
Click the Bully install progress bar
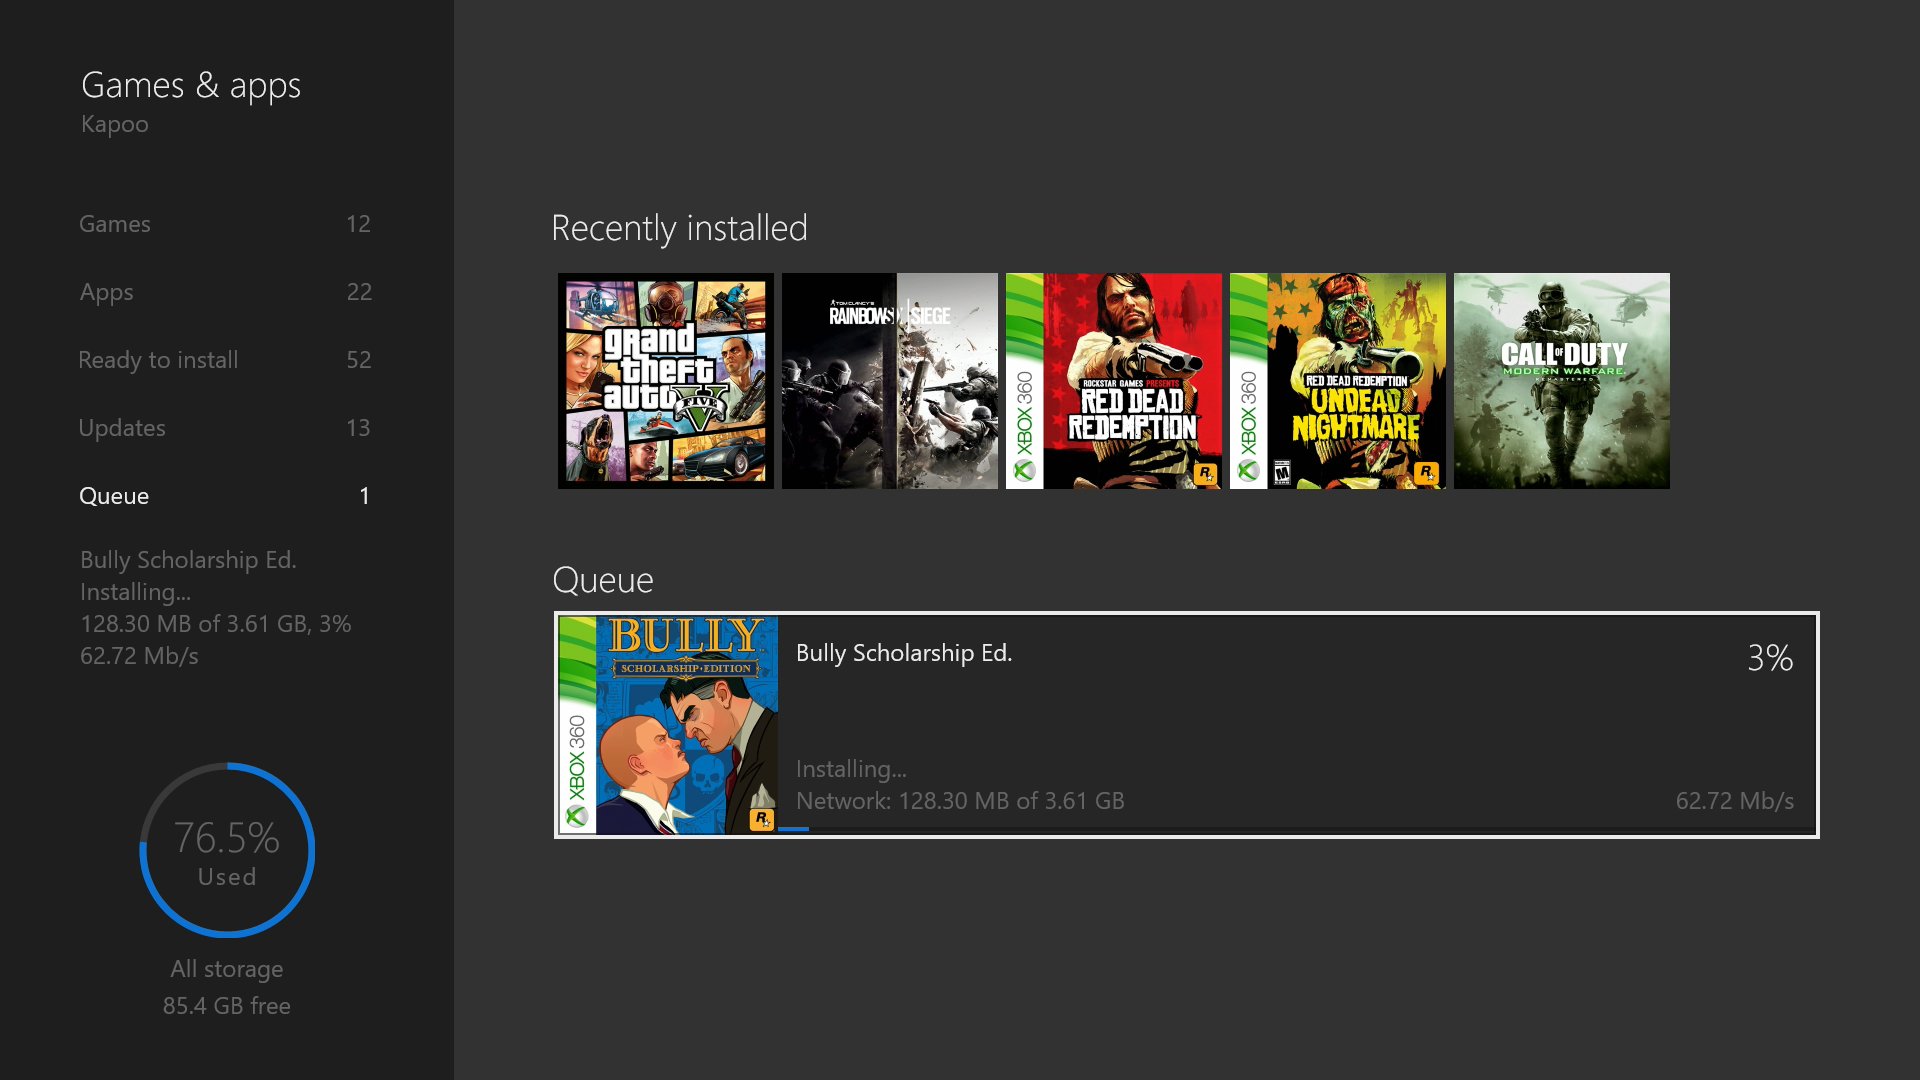coord(1296,829)
